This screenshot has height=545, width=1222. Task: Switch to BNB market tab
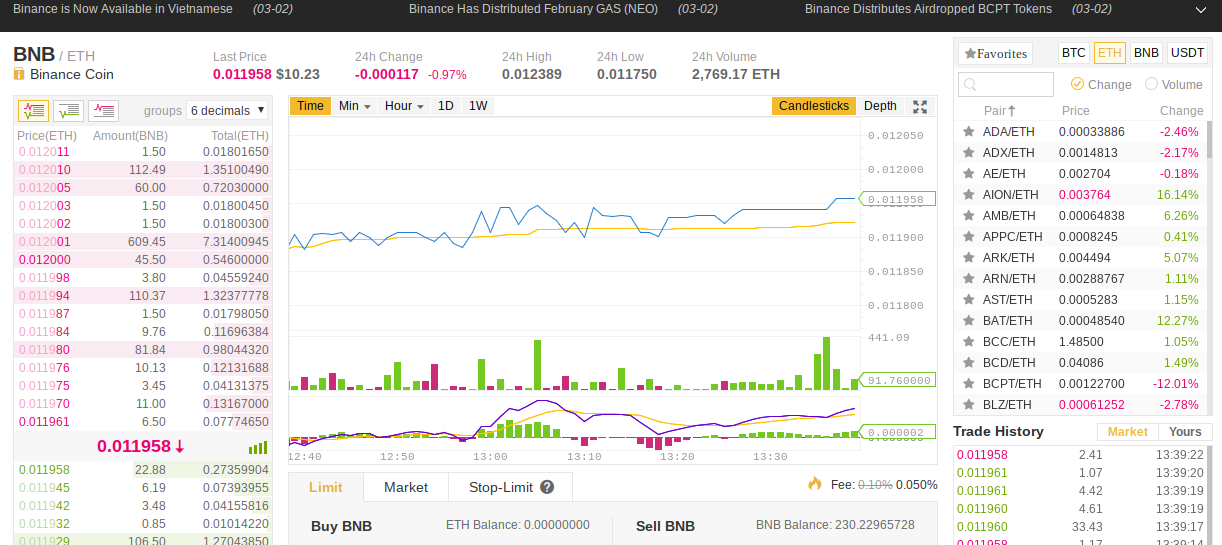click(x=1146, y=53)
